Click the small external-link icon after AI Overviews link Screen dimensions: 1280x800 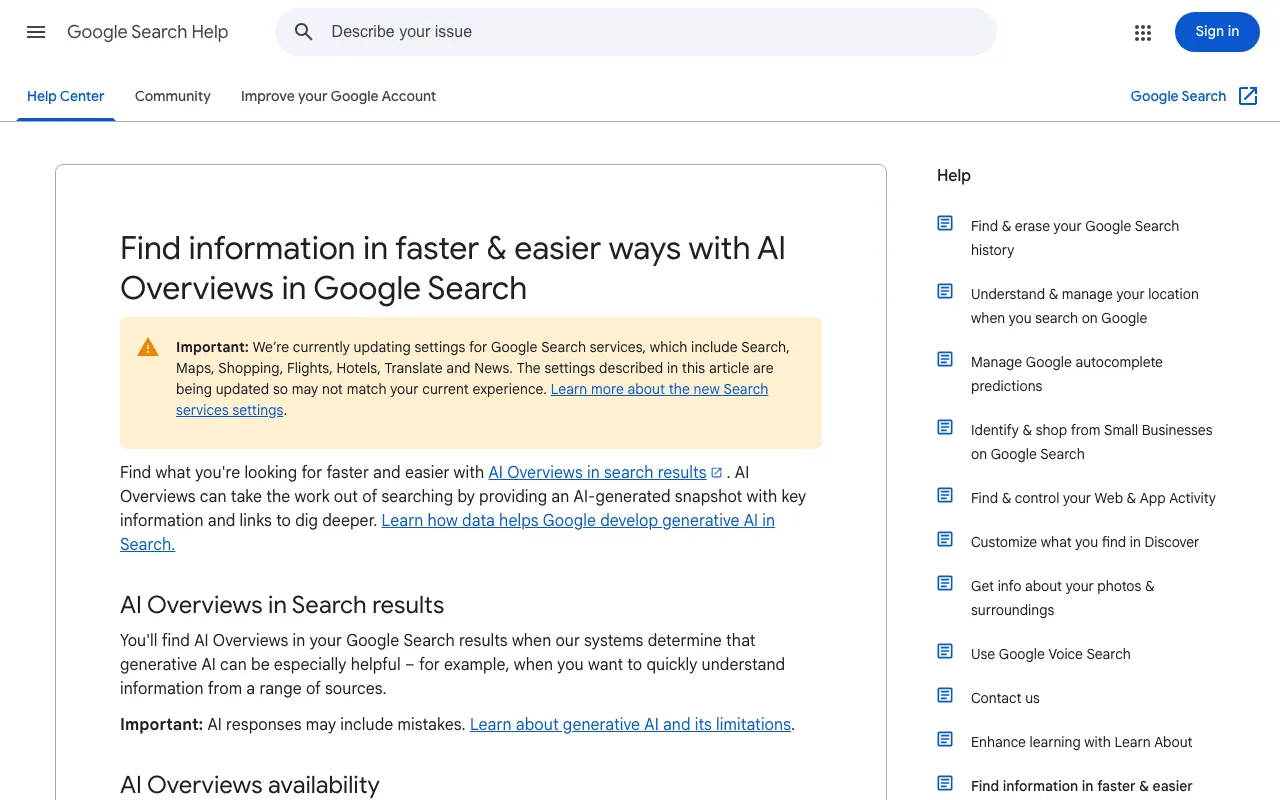point(716,473)
